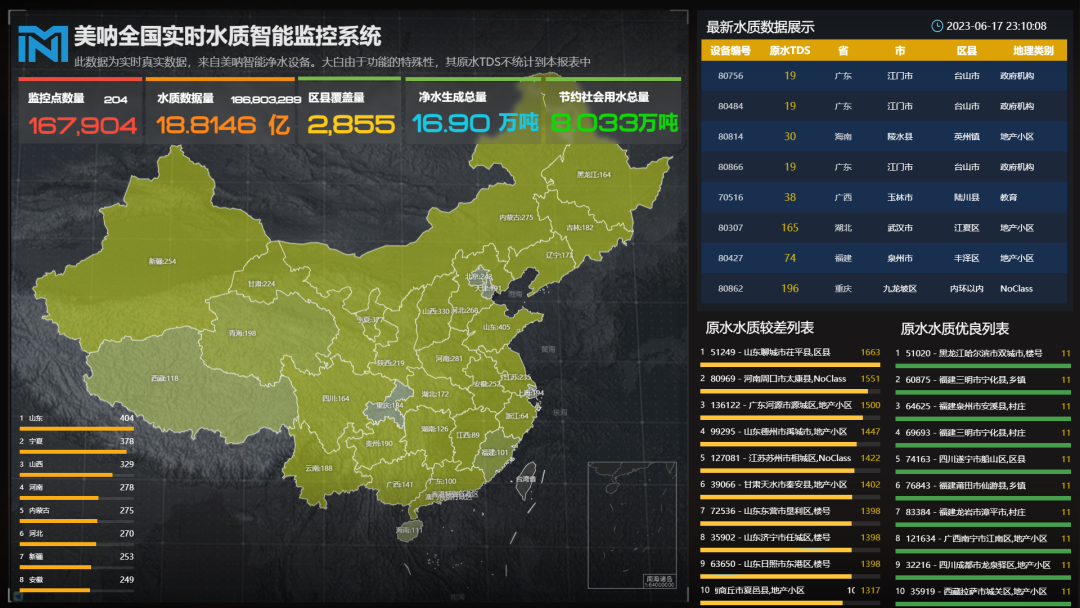This screenshot has height=608, width=1080.
Task: Click the orange bar under 内蒙古 275
Action: coord(58,521)
